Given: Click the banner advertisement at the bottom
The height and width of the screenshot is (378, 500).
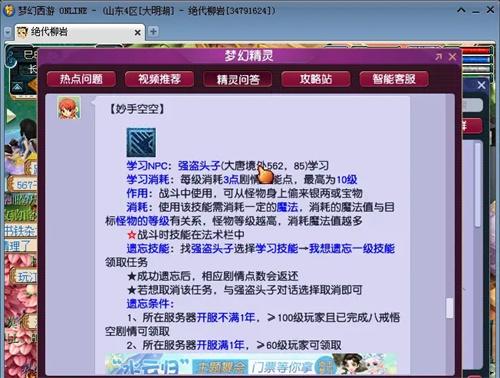Looking at the screenshot, I should pos(251,364).
